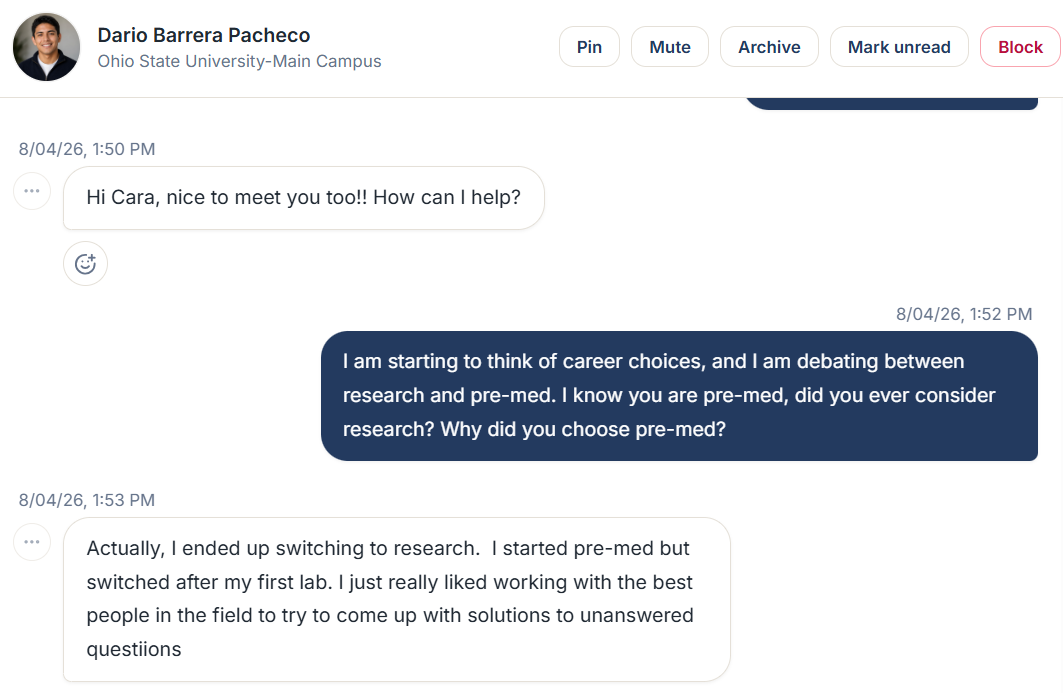Click the 8/04/26, 1:52 PM timestamp
1063x693 pixels.
964,314
